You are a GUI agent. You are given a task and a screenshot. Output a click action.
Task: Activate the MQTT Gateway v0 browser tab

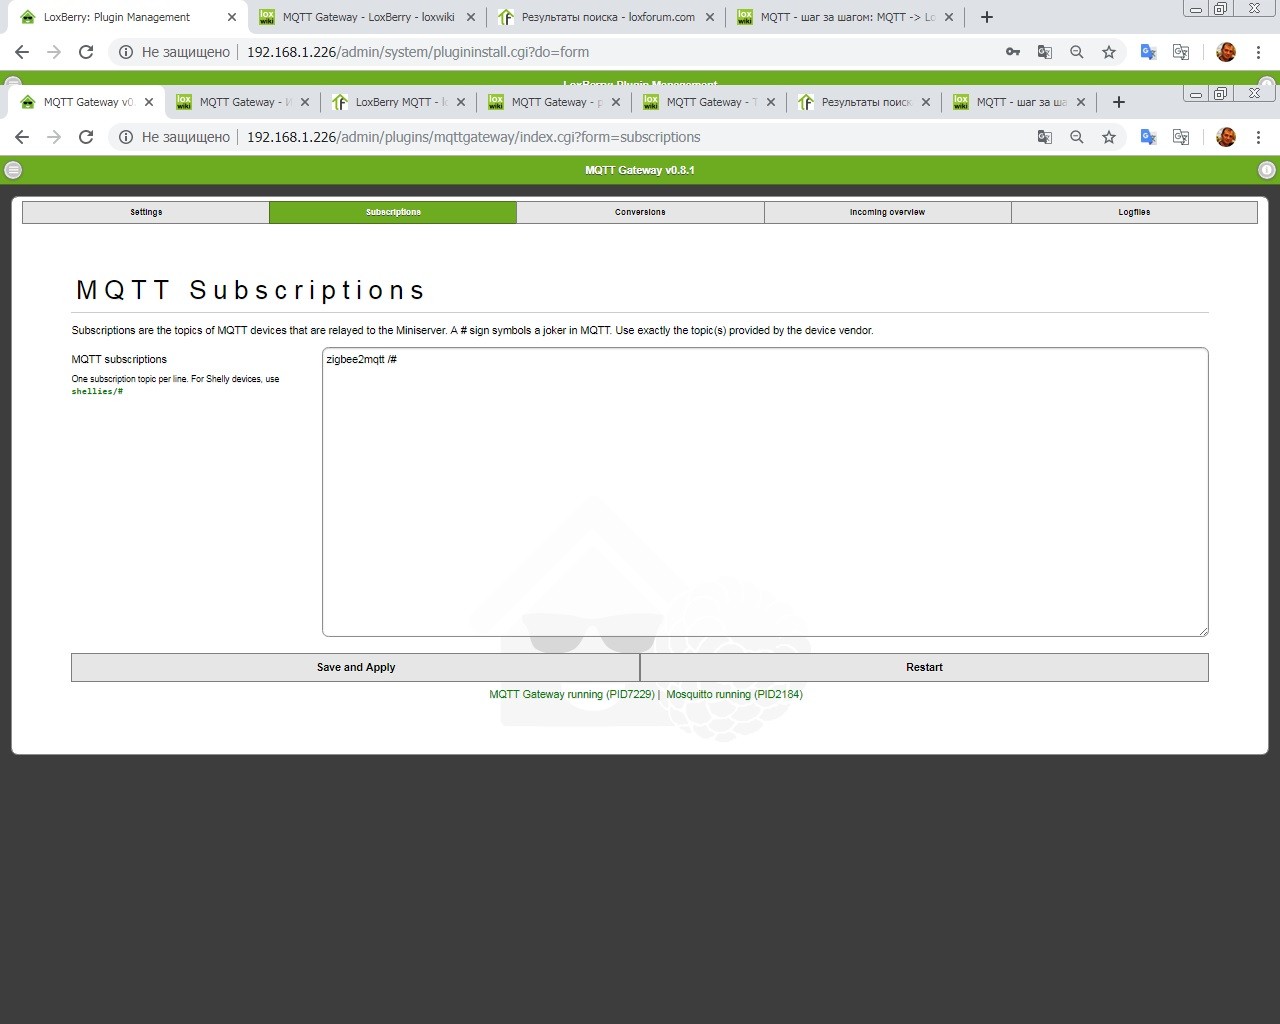(86, 102)
